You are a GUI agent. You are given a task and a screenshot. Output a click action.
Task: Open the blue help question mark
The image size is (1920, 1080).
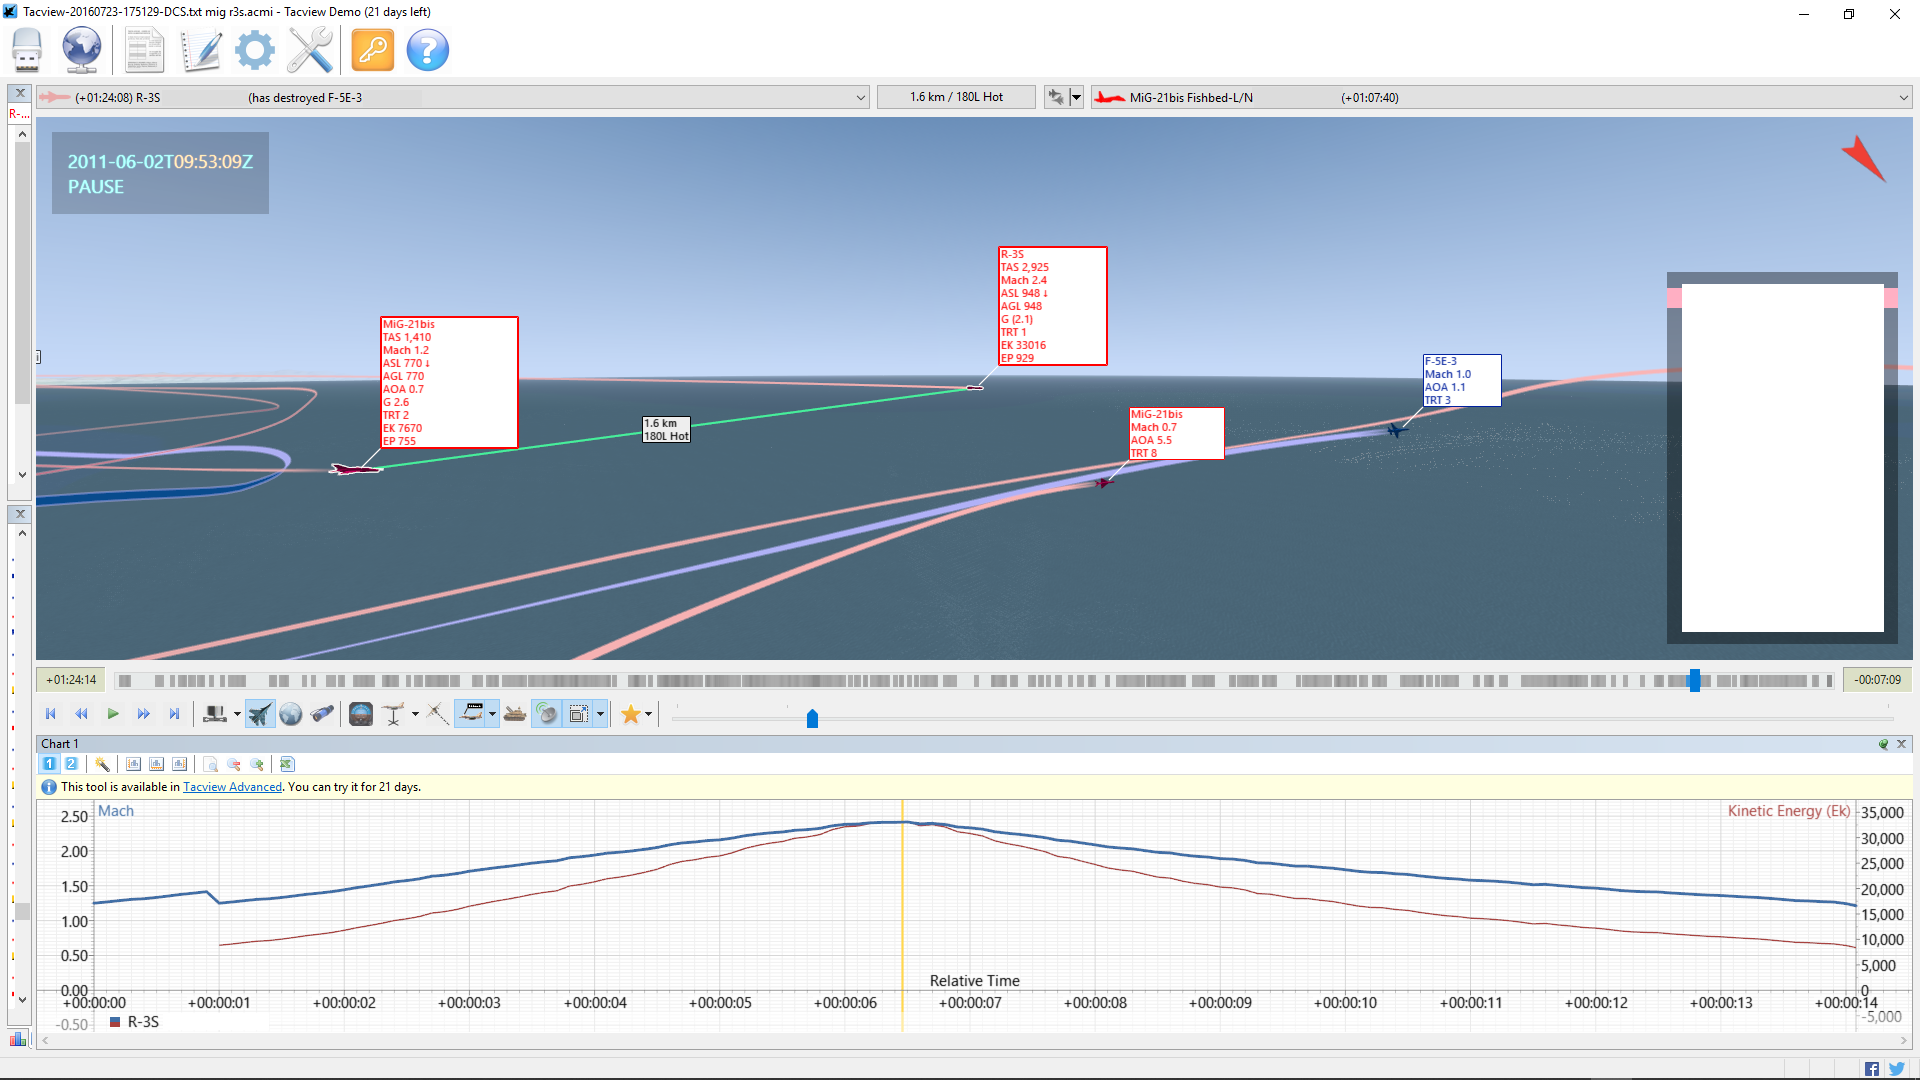point(428,50)
